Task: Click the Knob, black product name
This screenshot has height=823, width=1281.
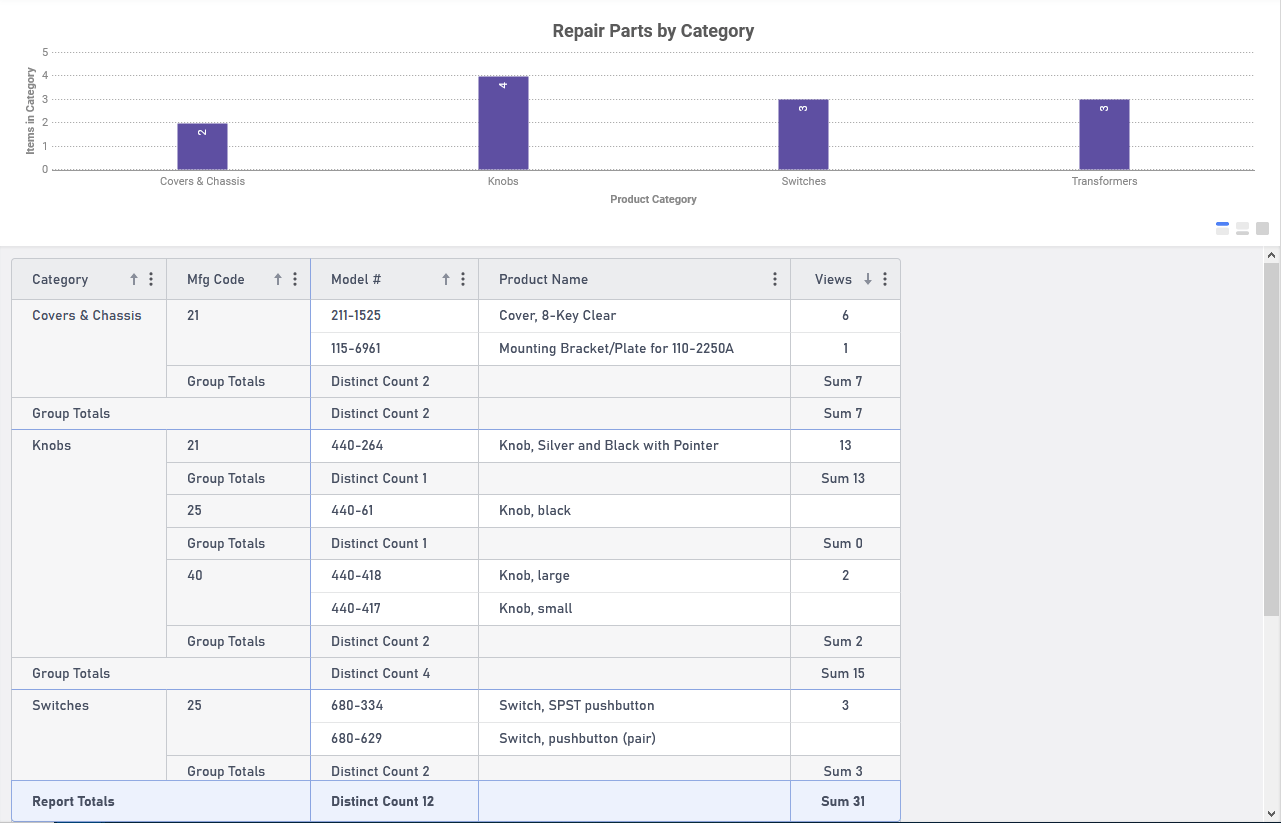Action: pyautogui.click(x=535, y=510)
